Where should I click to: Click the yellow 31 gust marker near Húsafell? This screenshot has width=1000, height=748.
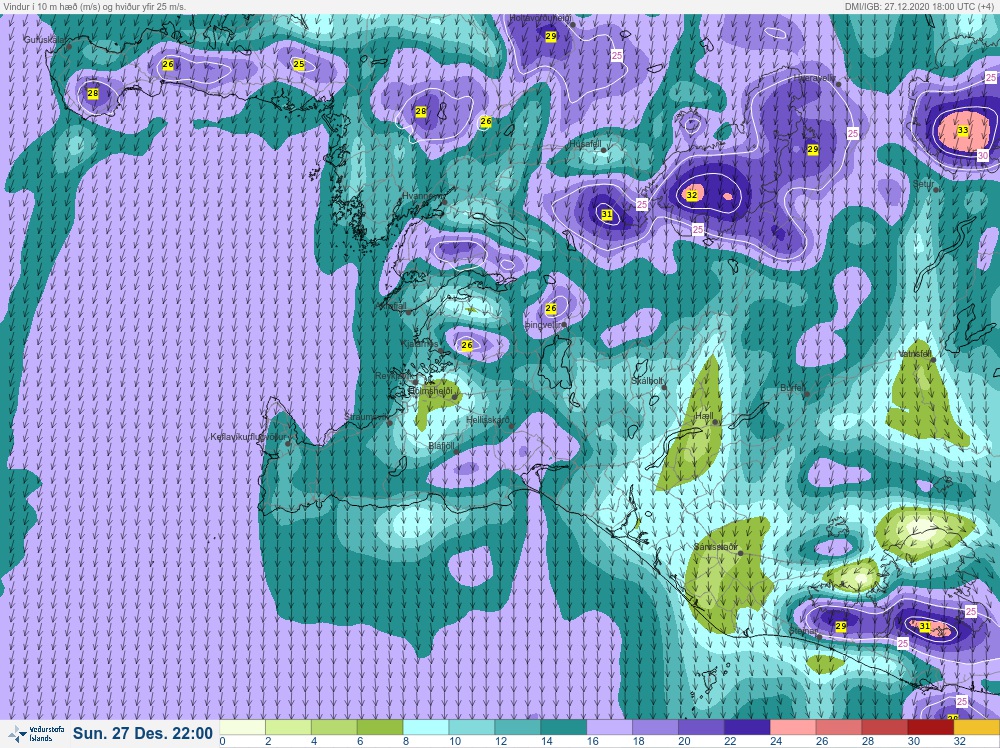[x=607, y=215]
